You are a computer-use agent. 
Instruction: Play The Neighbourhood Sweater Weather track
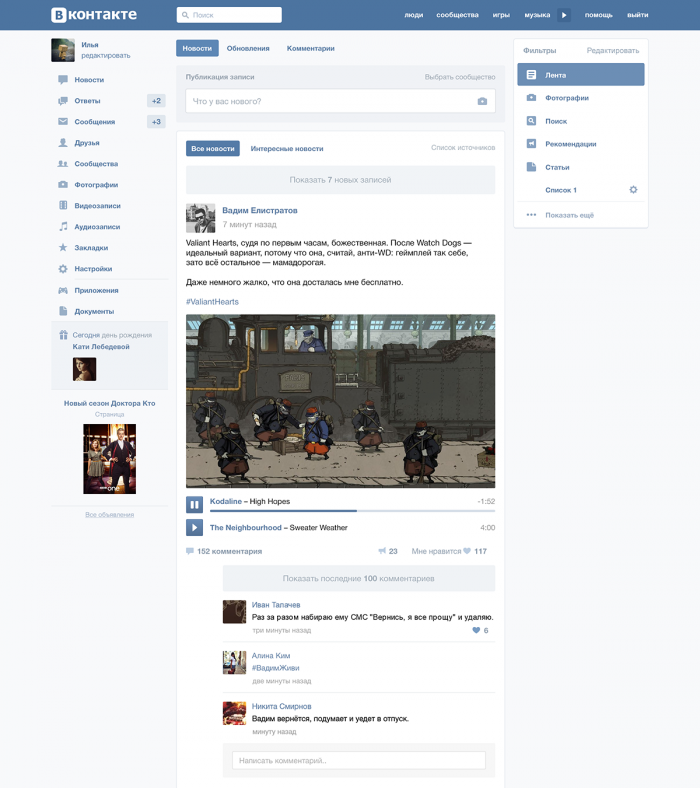click(194, 528)
